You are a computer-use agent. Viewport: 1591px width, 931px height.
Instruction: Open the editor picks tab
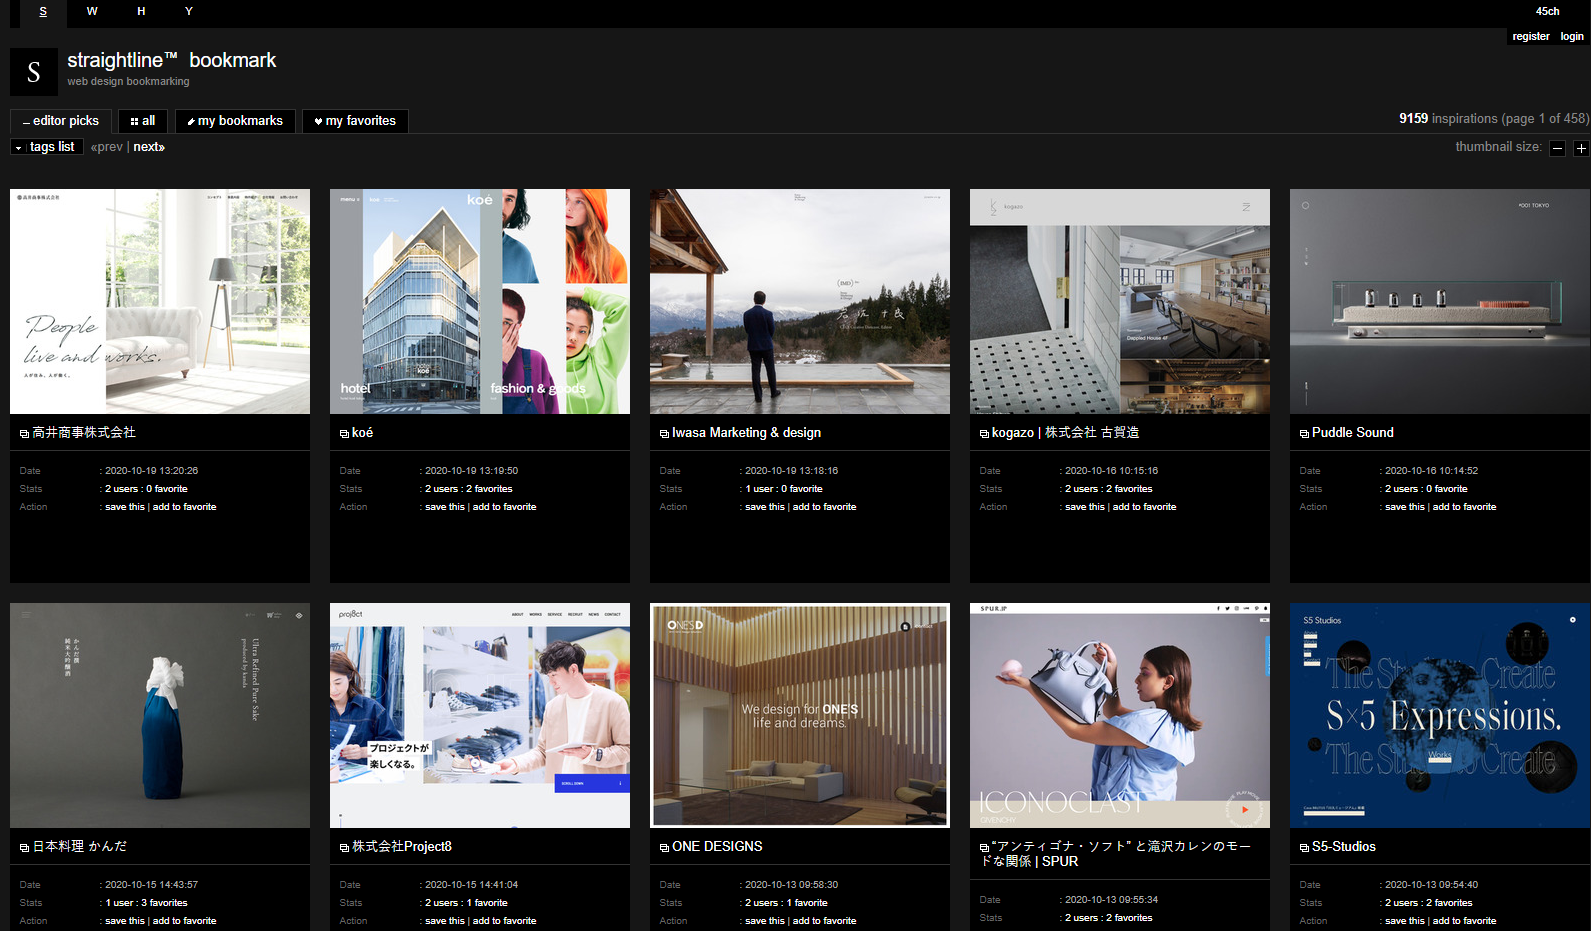[x=61, y=121]
